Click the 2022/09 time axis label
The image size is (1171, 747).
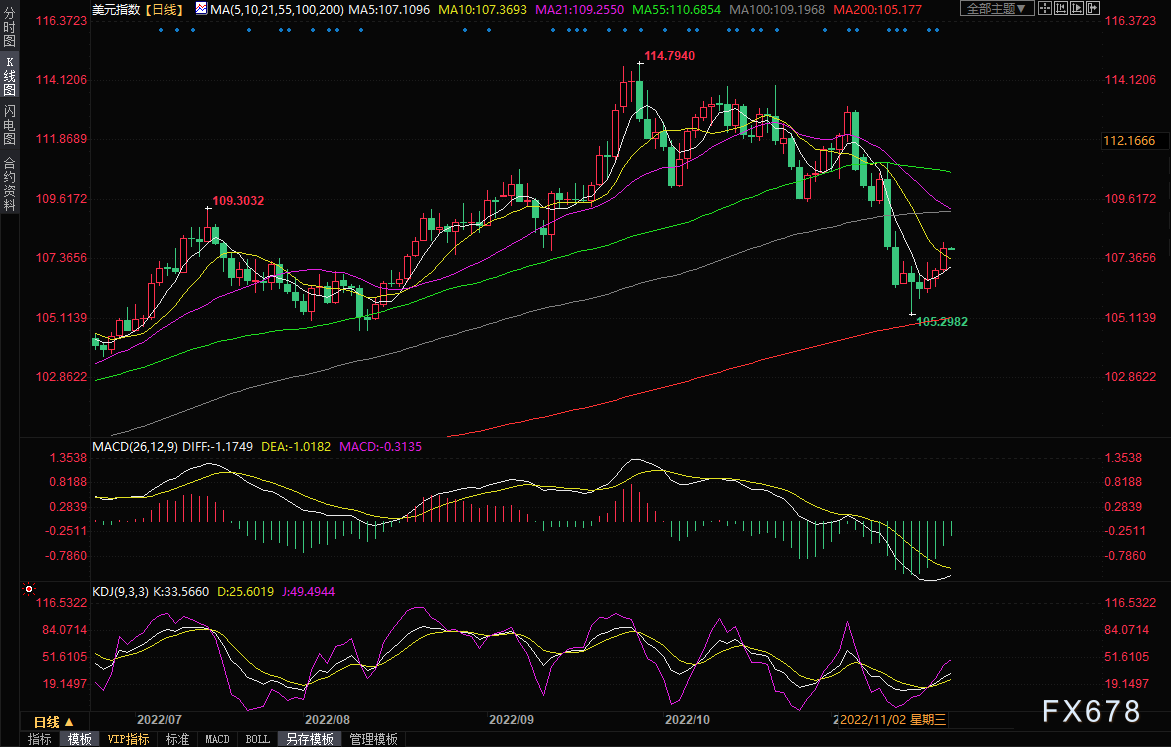[512, 719]
